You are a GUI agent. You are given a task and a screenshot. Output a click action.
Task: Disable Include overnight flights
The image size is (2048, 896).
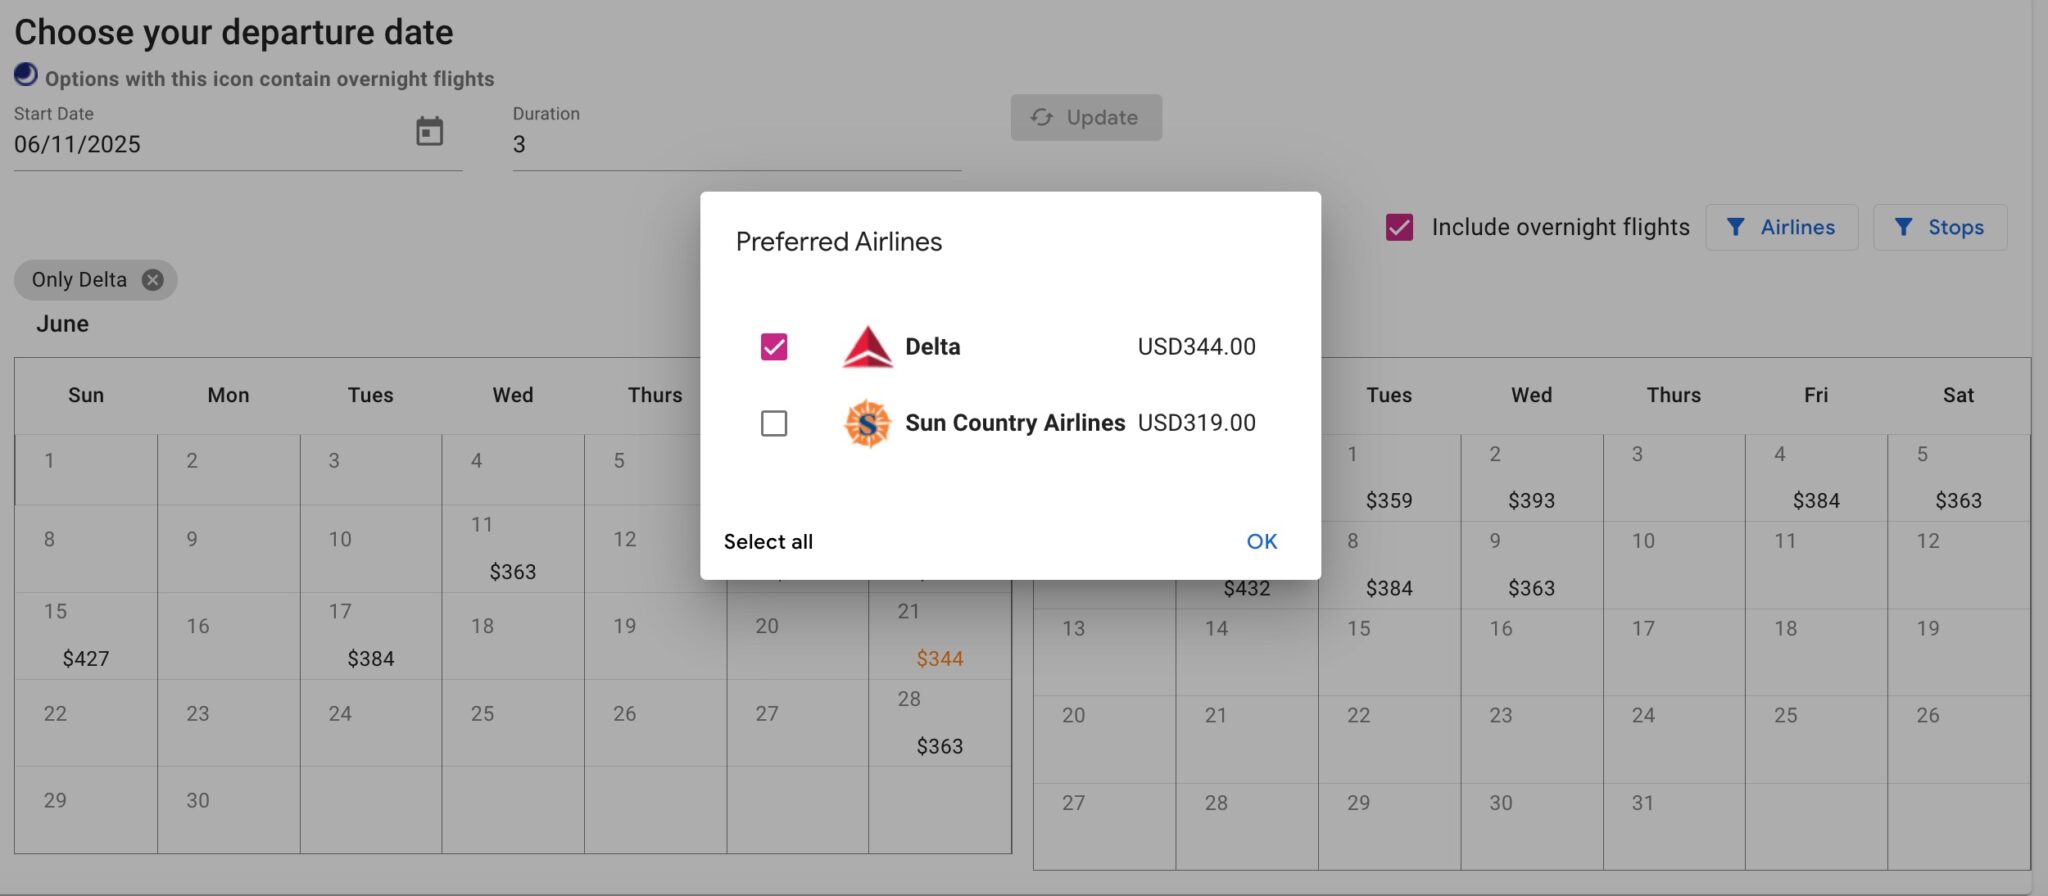click(x=1397, y=227)
